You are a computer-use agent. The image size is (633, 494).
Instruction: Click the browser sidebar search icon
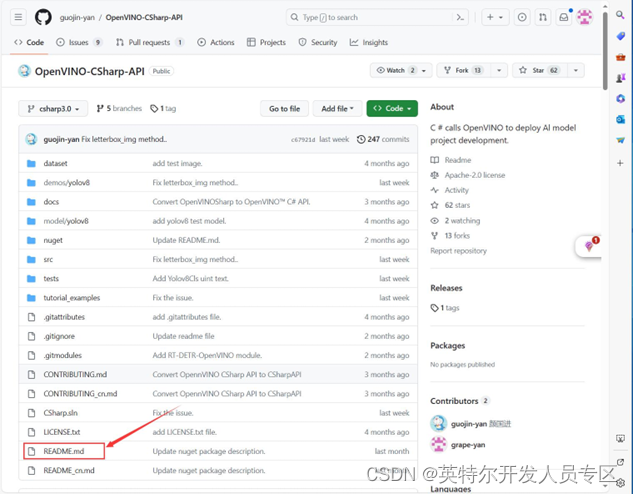coord(620,15)
